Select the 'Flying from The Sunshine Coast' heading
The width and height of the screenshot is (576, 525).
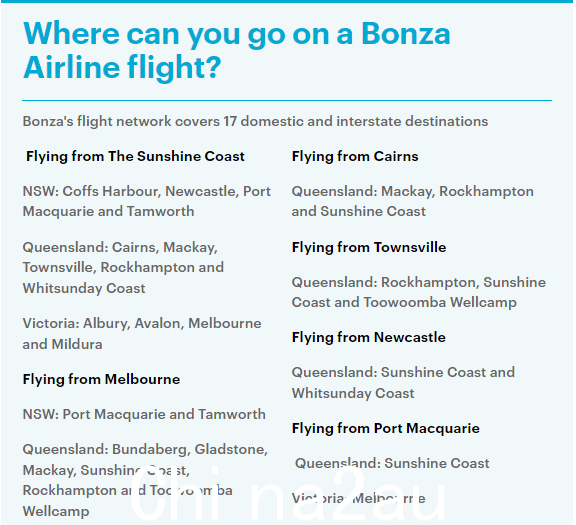135,157
